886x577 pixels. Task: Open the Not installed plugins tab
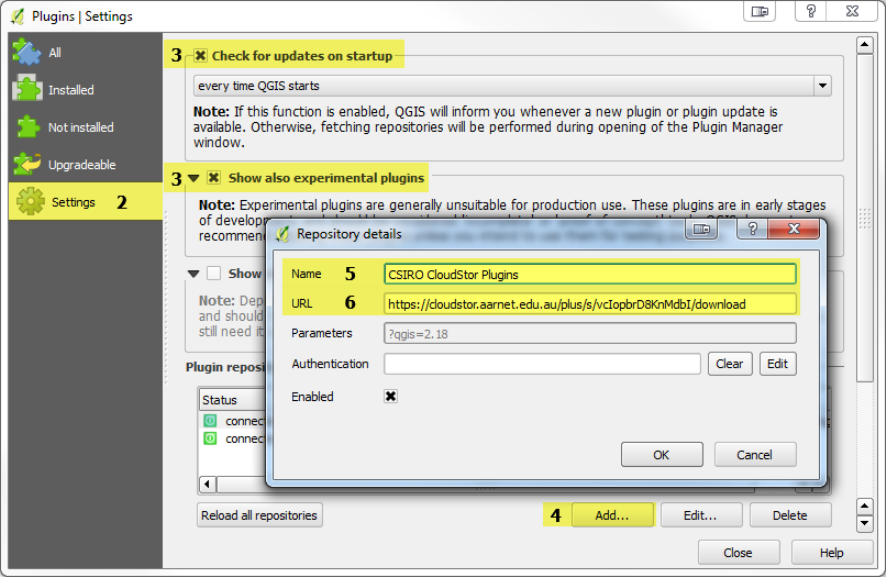coord(85,127)
